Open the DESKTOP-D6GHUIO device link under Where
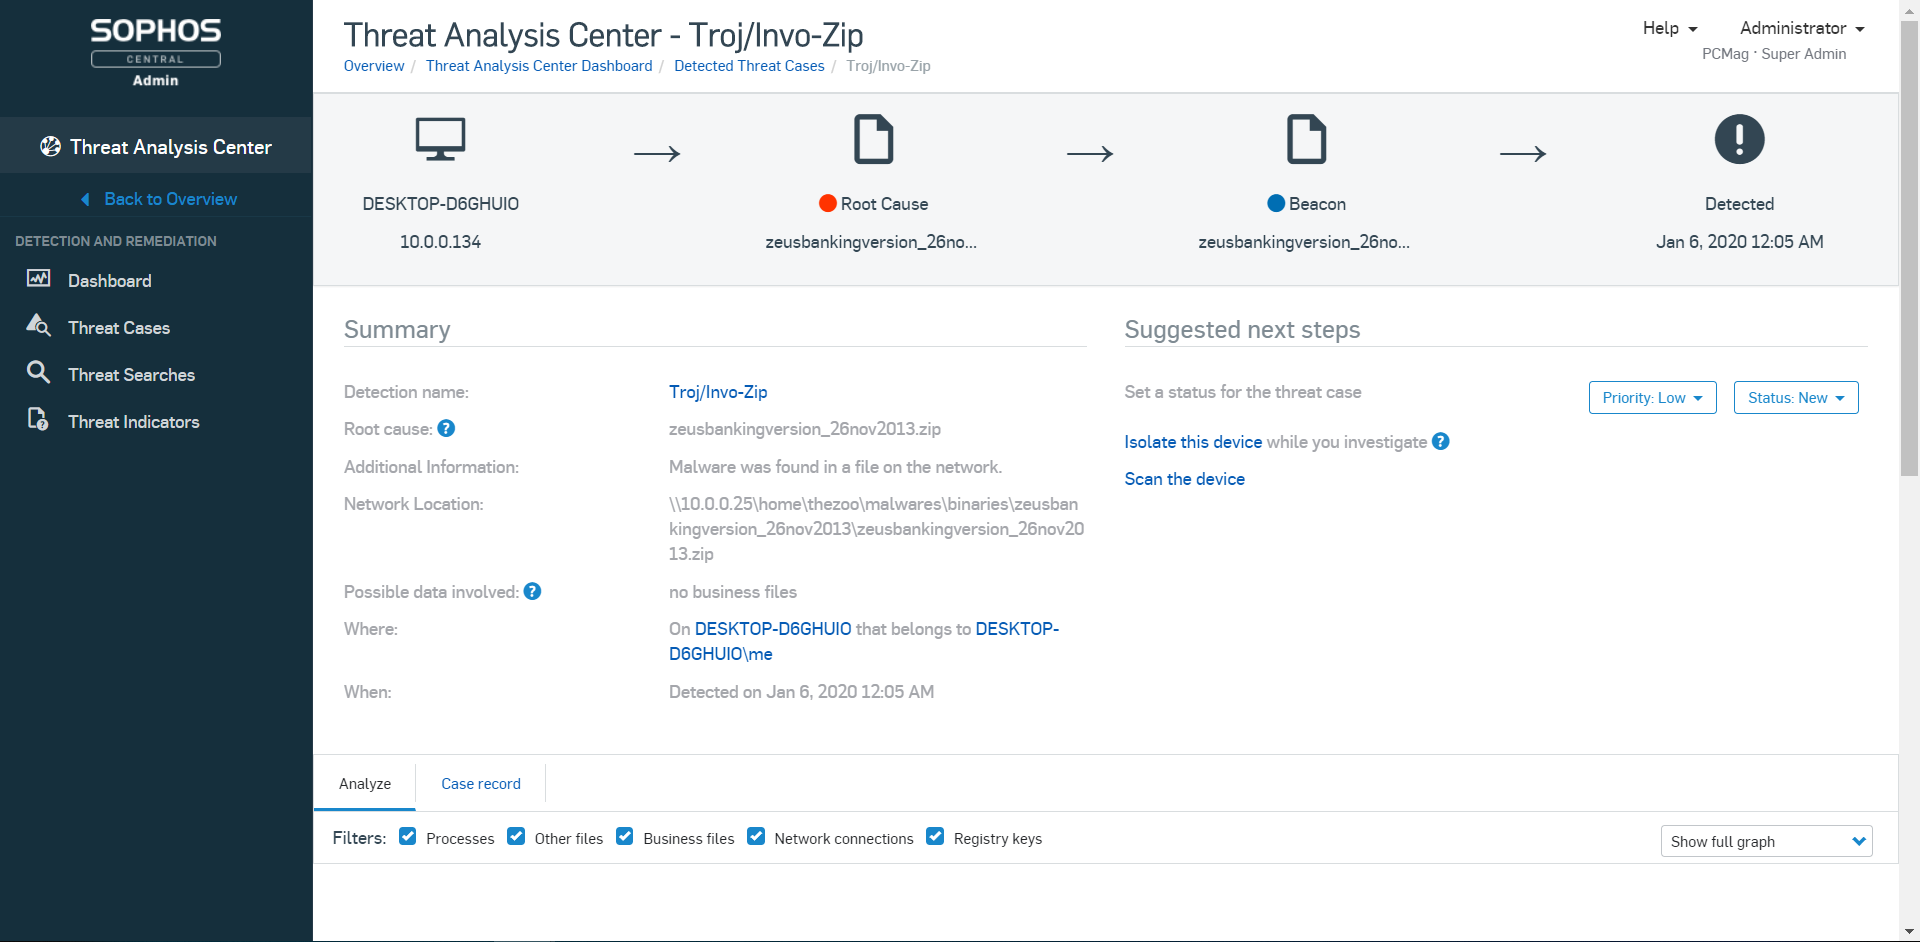 coord(773,629)
